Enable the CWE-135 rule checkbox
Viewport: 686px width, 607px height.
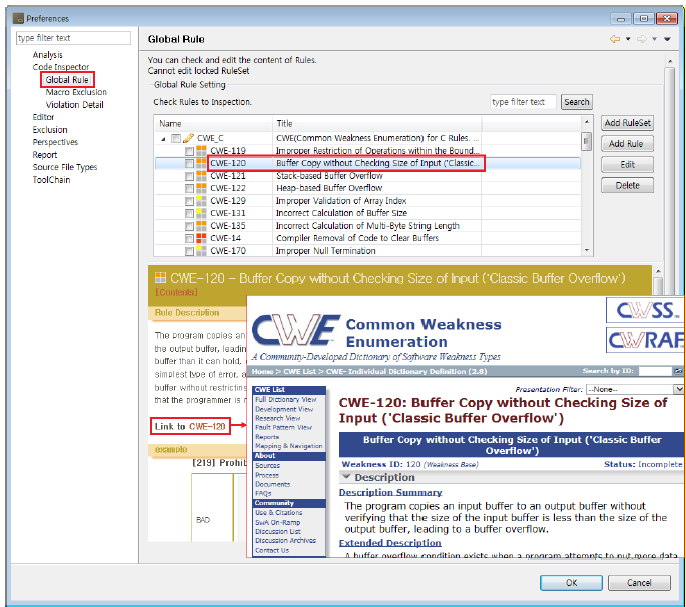point(189,226)
